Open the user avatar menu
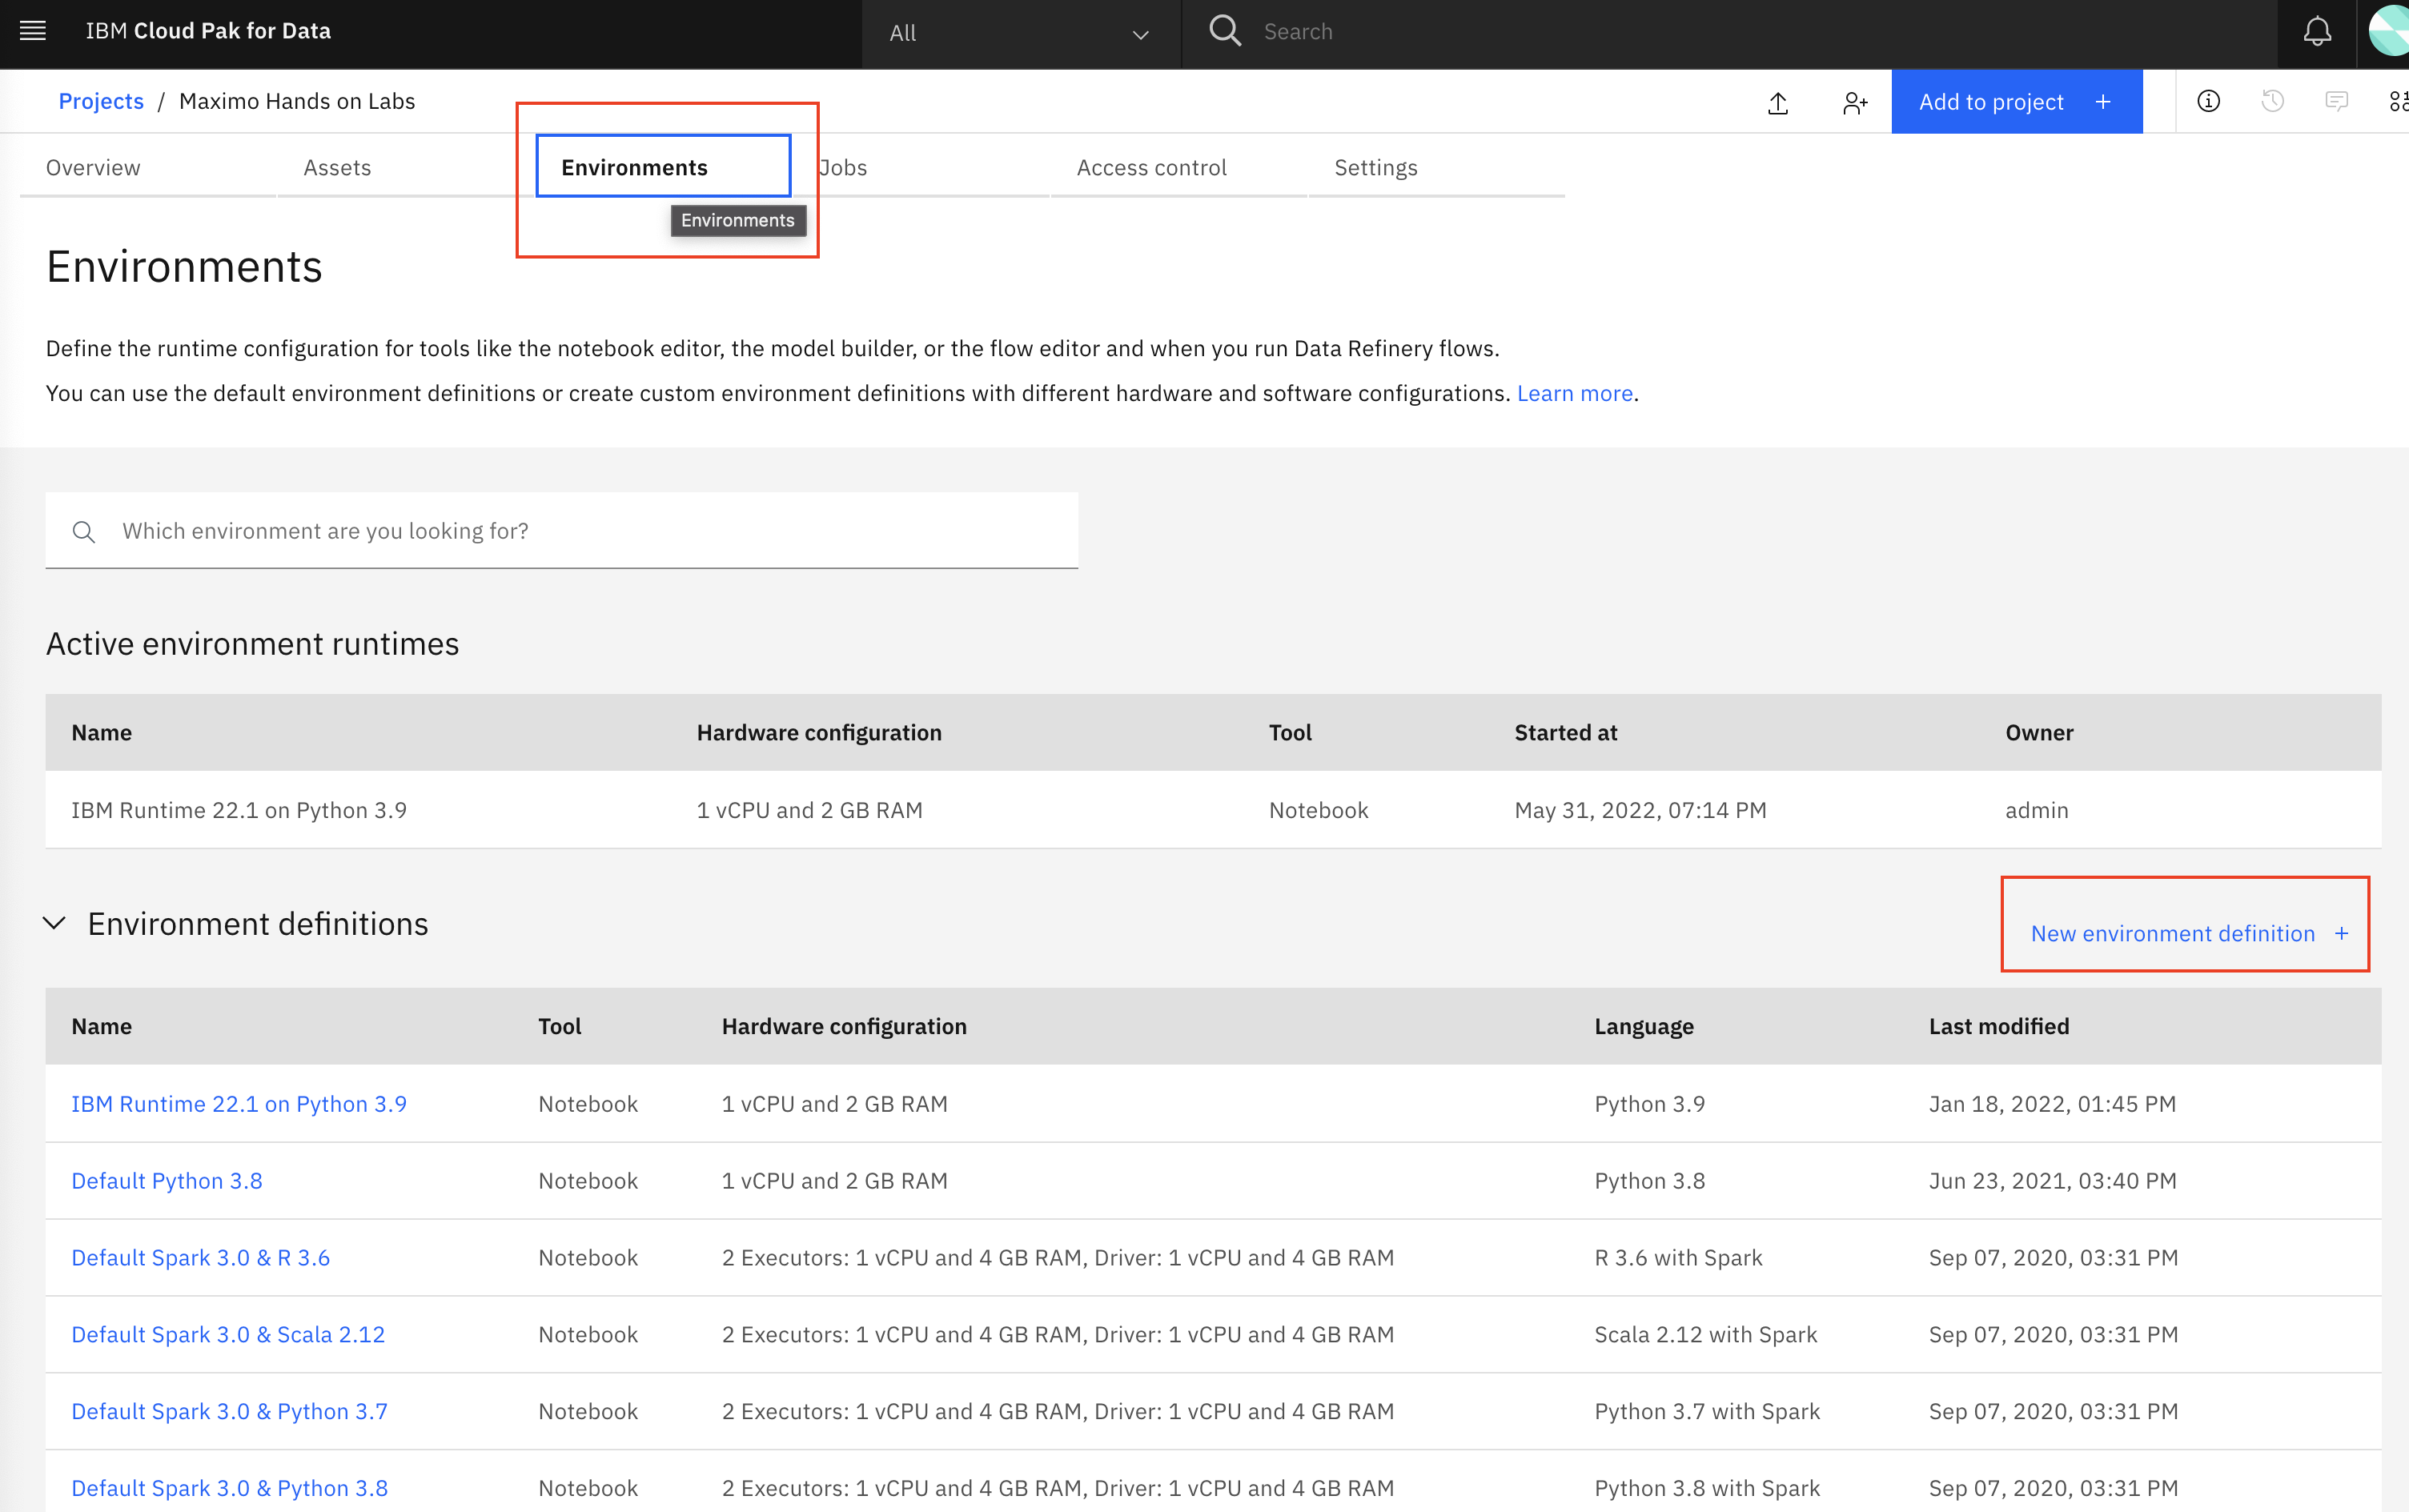The width and height of the screenshot is (2409, 1512). [2389, 32]
